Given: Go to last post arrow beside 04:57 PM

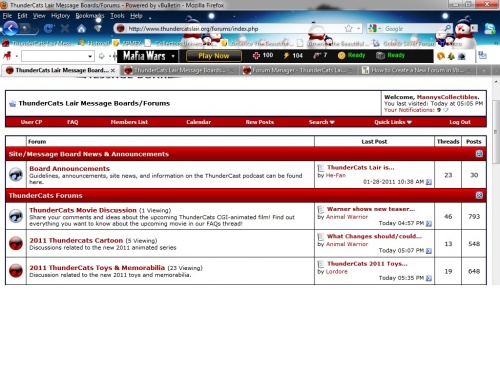Looking at the screenshot, I should tap(429, 223).
